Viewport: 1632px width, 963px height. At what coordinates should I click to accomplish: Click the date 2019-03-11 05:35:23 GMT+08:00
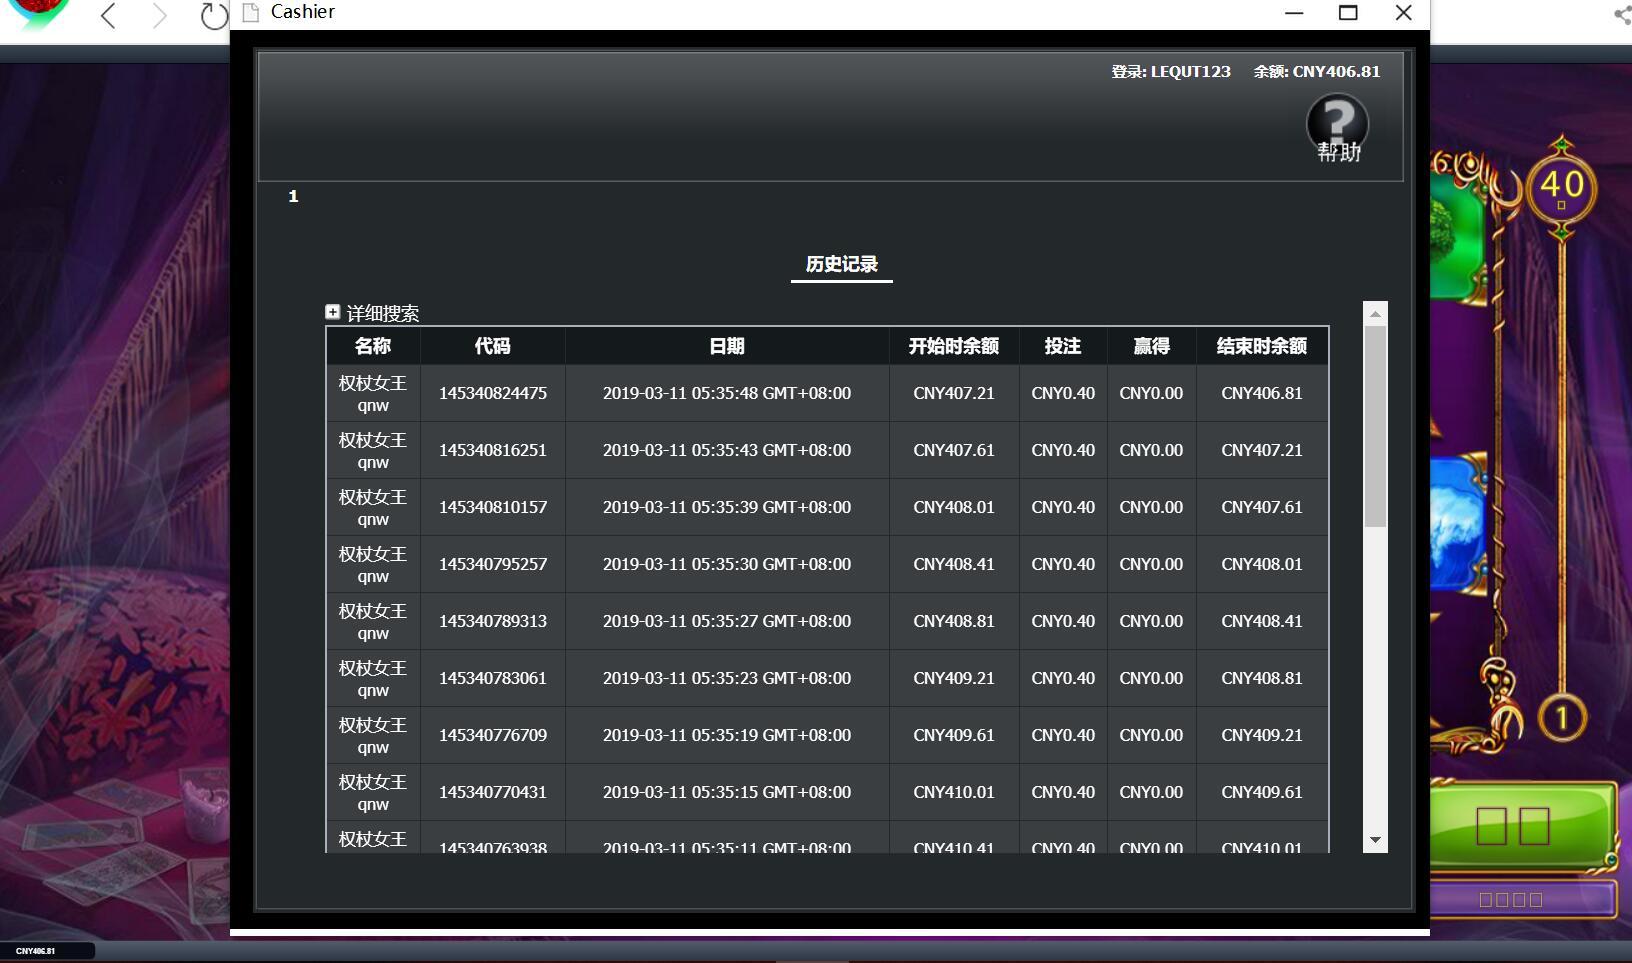coord(727,678)
